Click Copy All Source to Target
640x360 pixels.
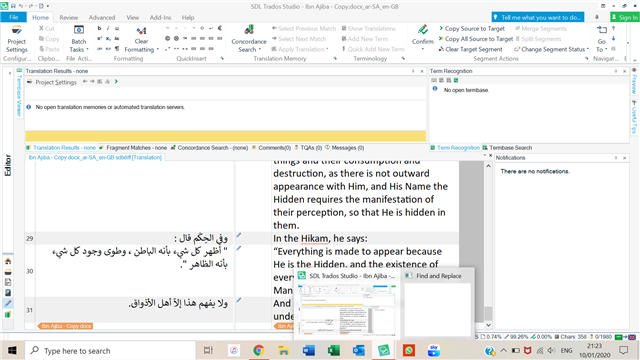click(x=476, y=39)
